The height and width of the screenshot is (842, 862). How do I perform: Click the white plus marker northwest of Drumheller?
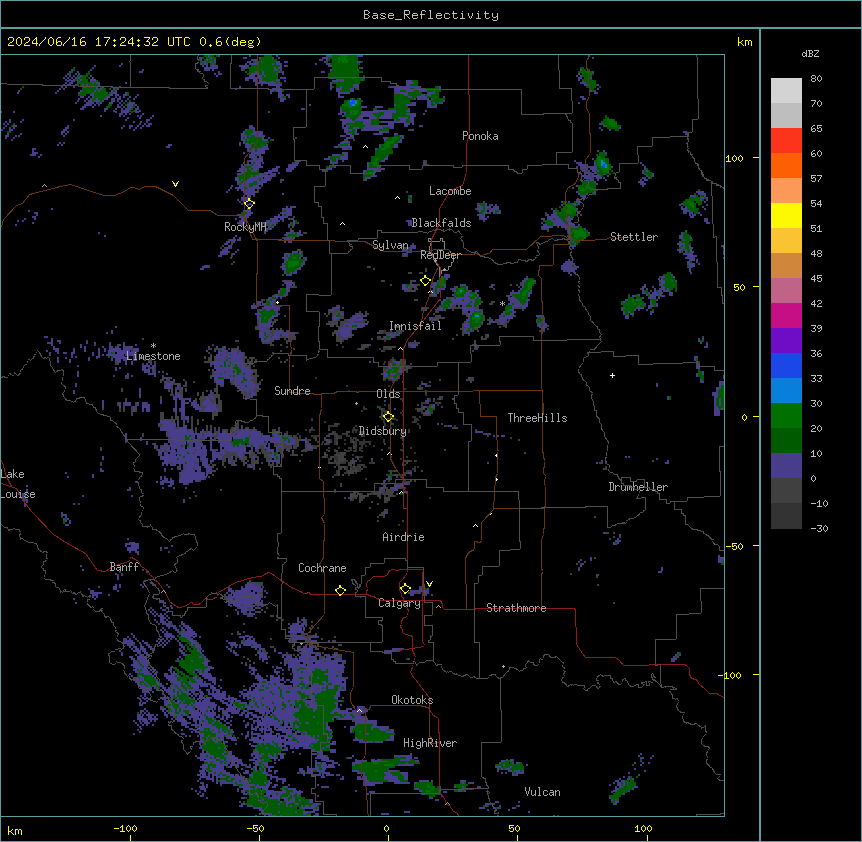point(612,375)
